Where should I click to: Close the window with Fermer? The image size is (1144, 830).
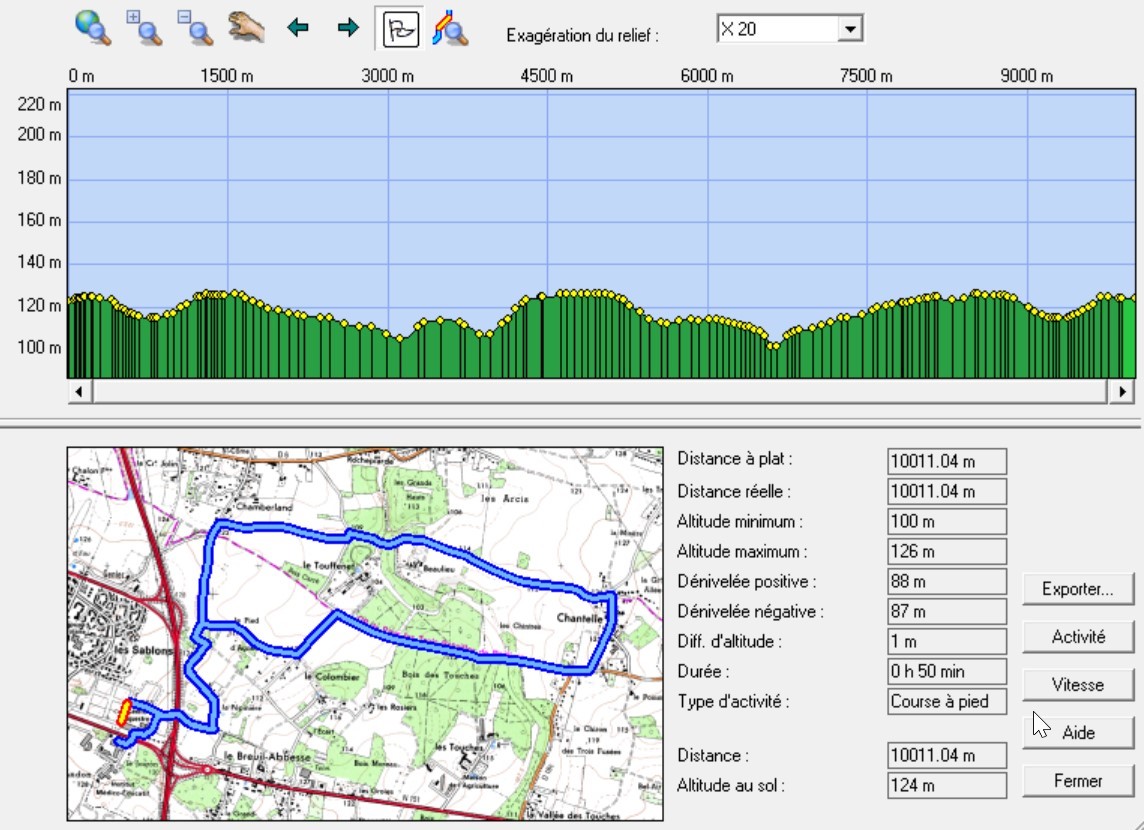[1078, 781]
